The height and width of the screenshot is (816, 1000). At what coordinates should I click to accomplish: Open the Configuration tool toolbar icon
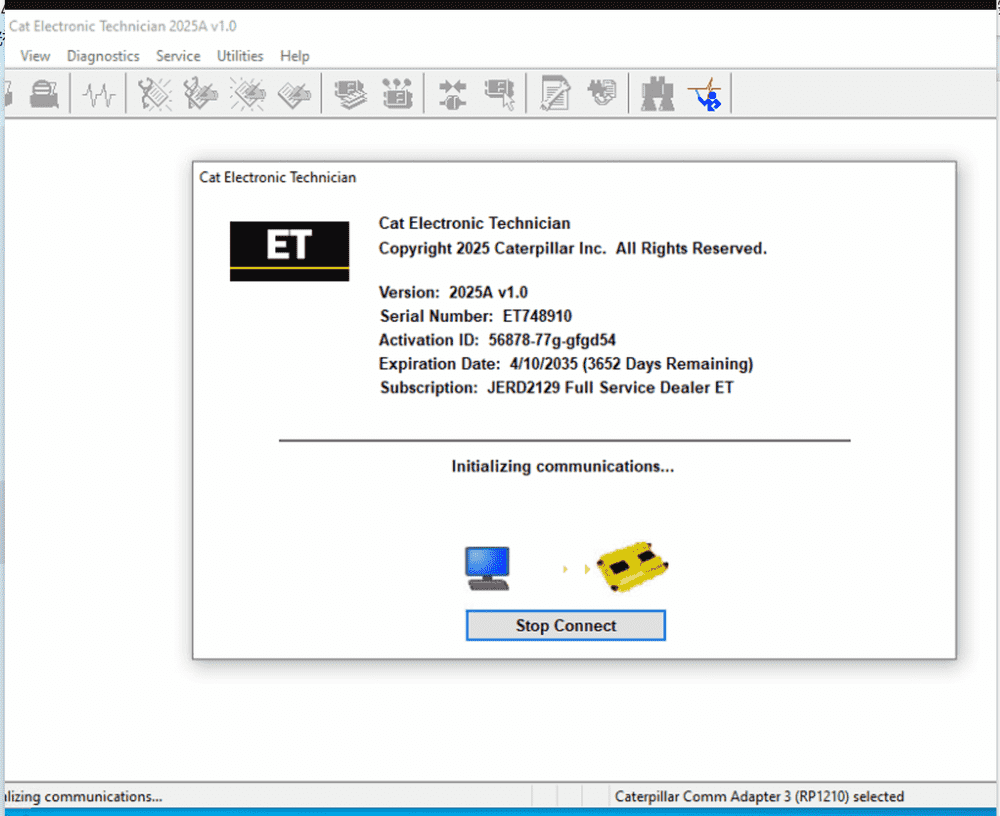[397, 95]
